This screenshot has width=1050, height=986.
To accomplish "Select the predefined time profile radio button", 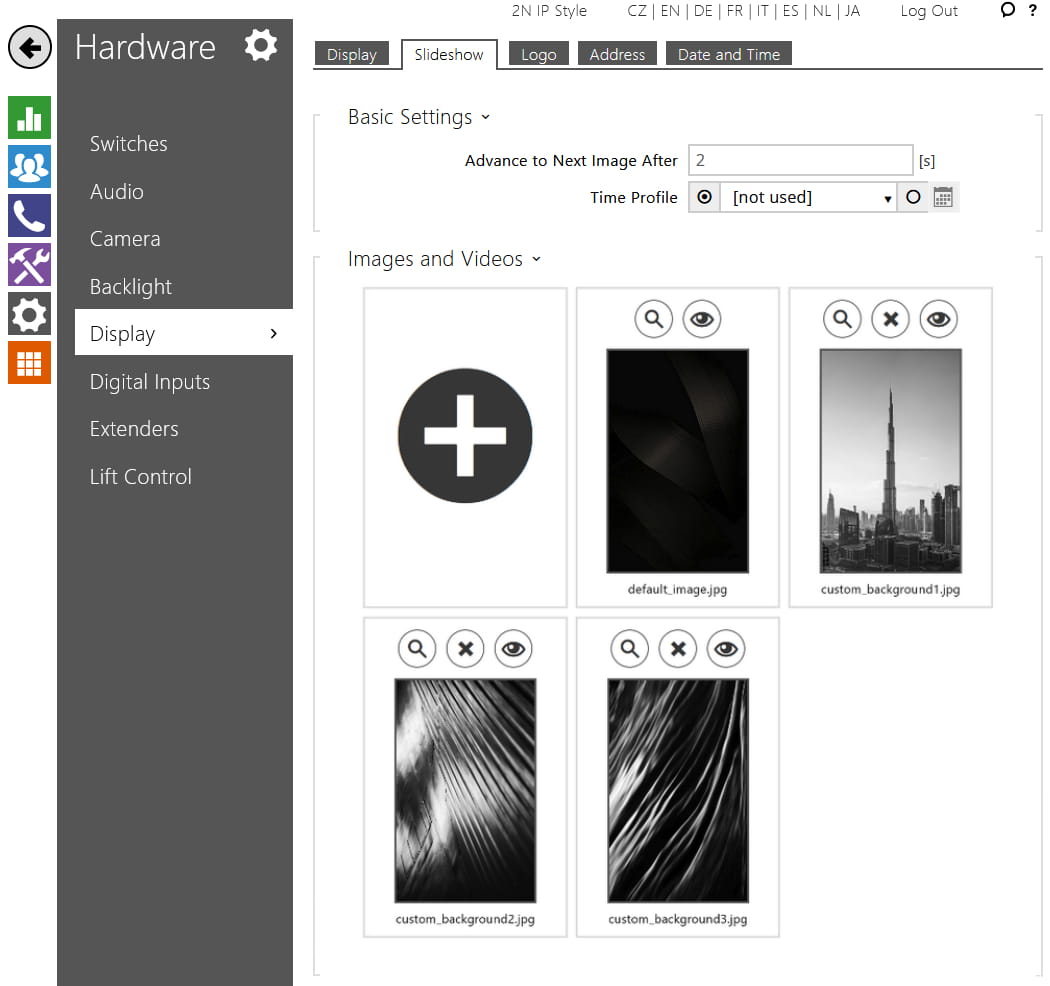I will click(x=704, y=197).
